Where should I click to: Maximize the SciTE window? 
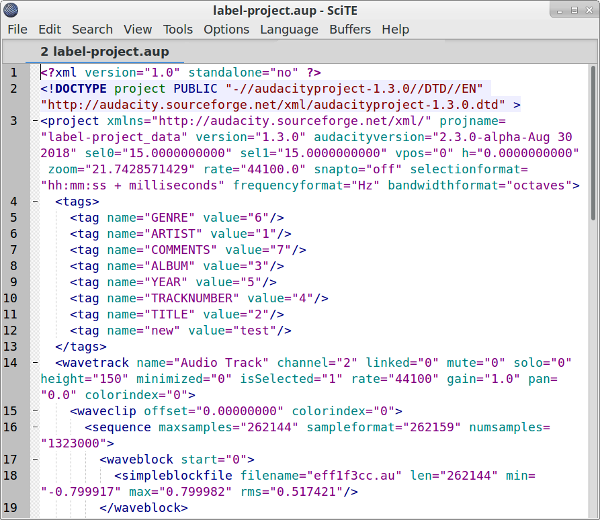tap(574, 11)
